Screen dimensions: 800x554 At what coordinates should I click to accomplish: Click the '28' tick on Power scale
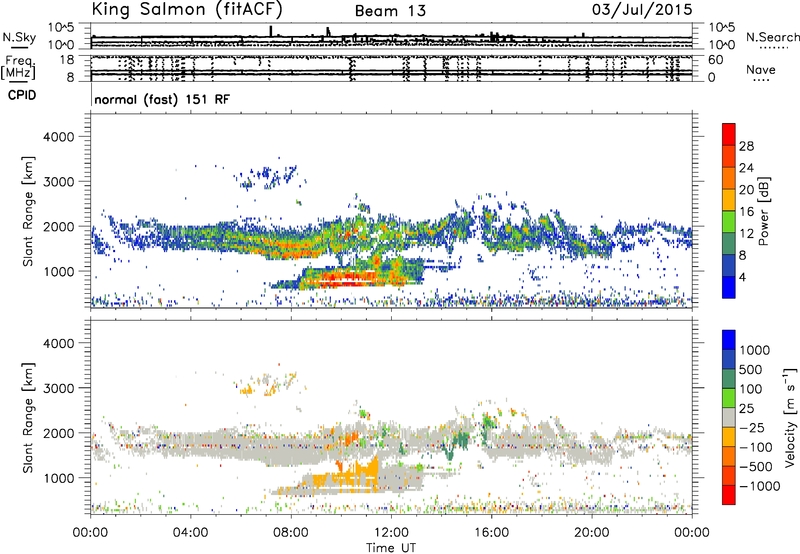(x=746, y=146)
